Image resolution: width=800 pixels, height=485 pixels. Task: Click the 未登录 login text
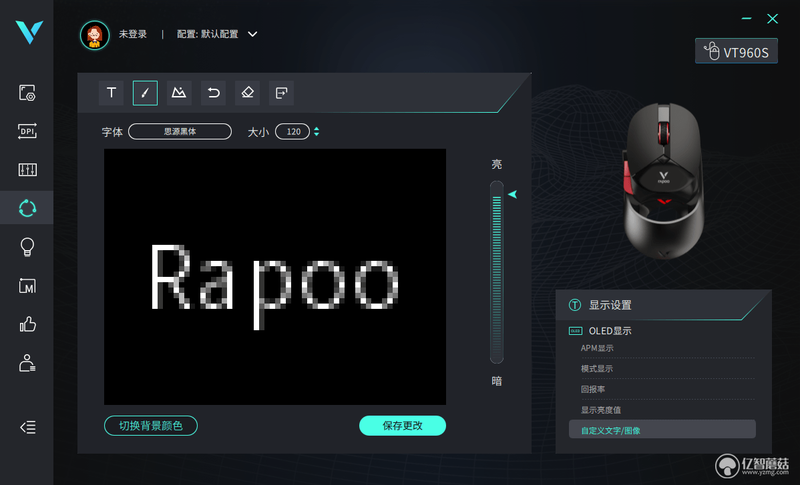(133, 34)
